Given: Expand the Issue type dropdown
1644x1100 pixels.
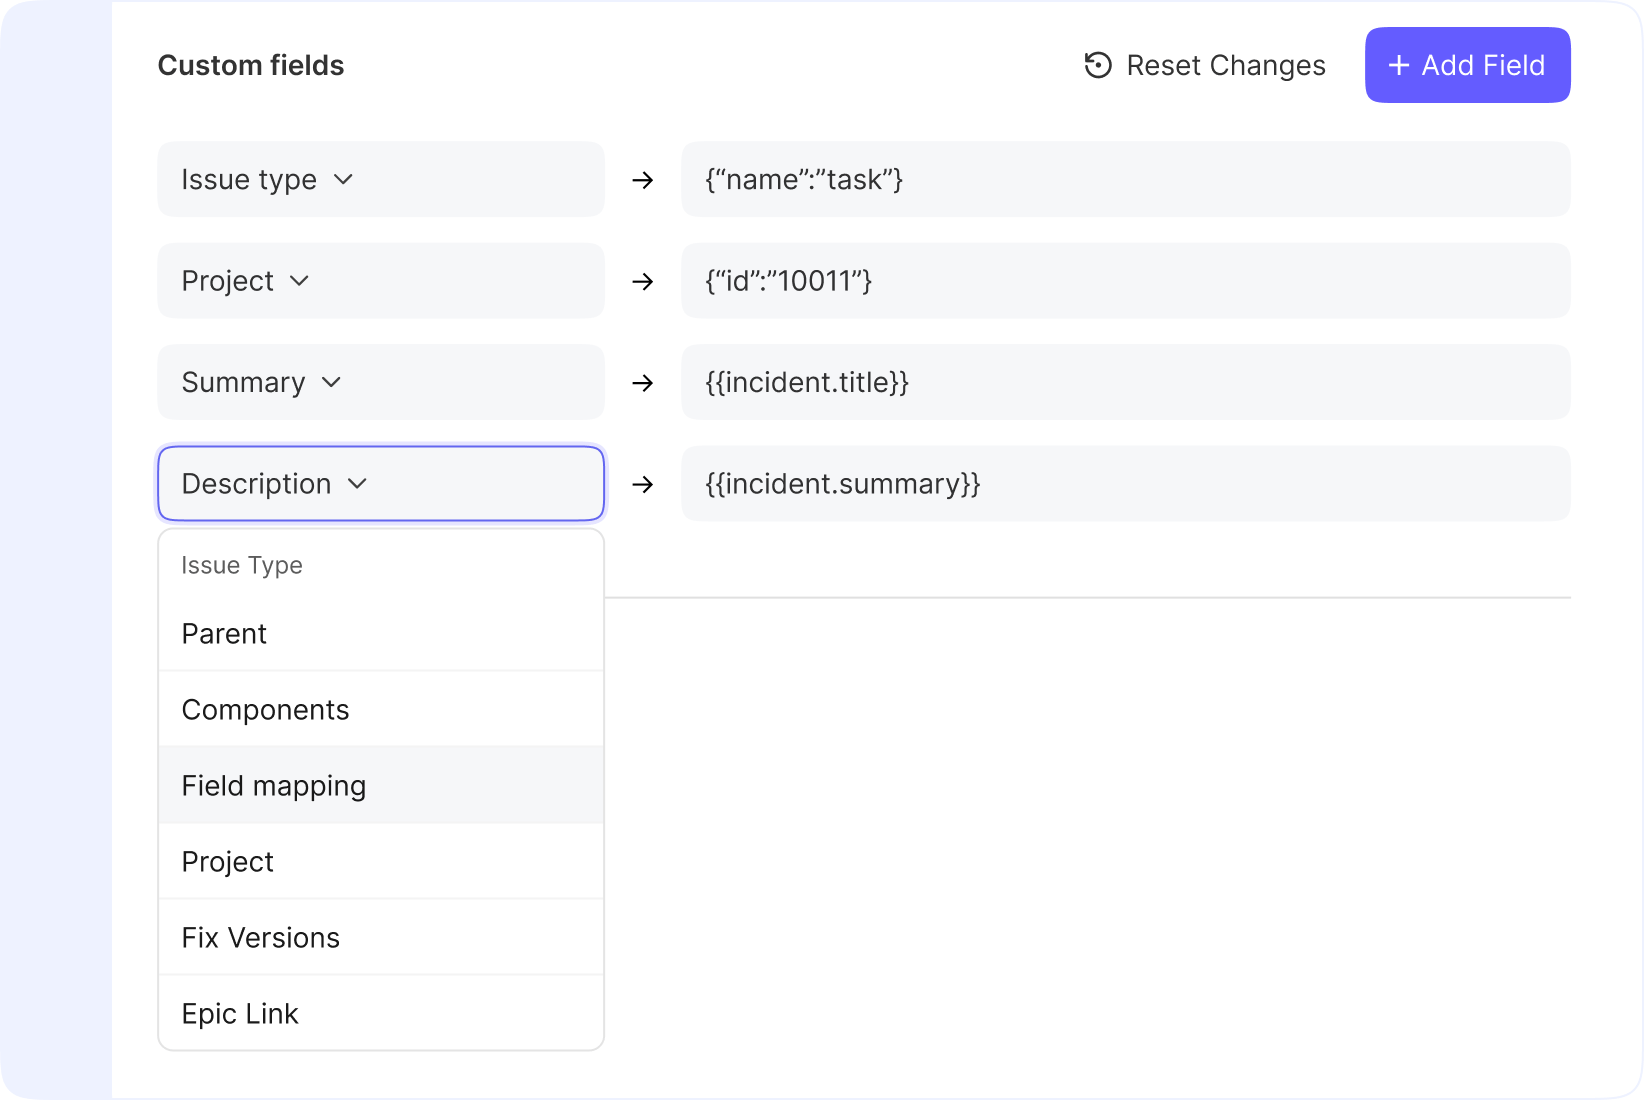Looking at the screenshot, I should click(343, 180).
